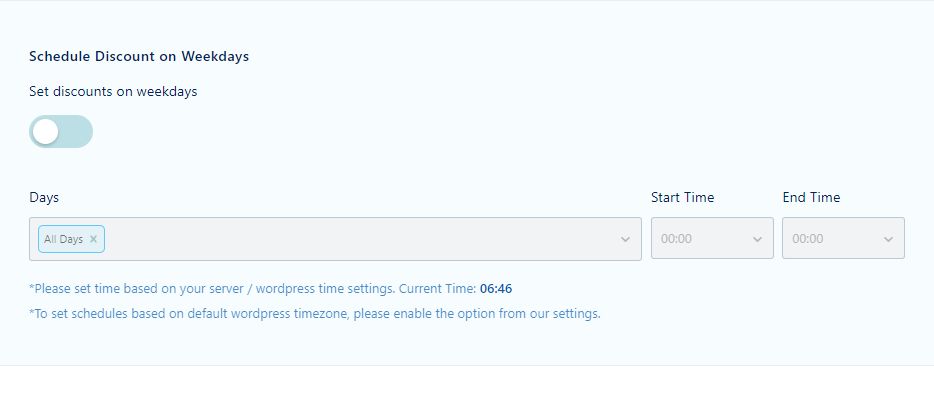Open the End Time 00:00 dropdown value
Screen dimensions: 934x420
[808, 239]
